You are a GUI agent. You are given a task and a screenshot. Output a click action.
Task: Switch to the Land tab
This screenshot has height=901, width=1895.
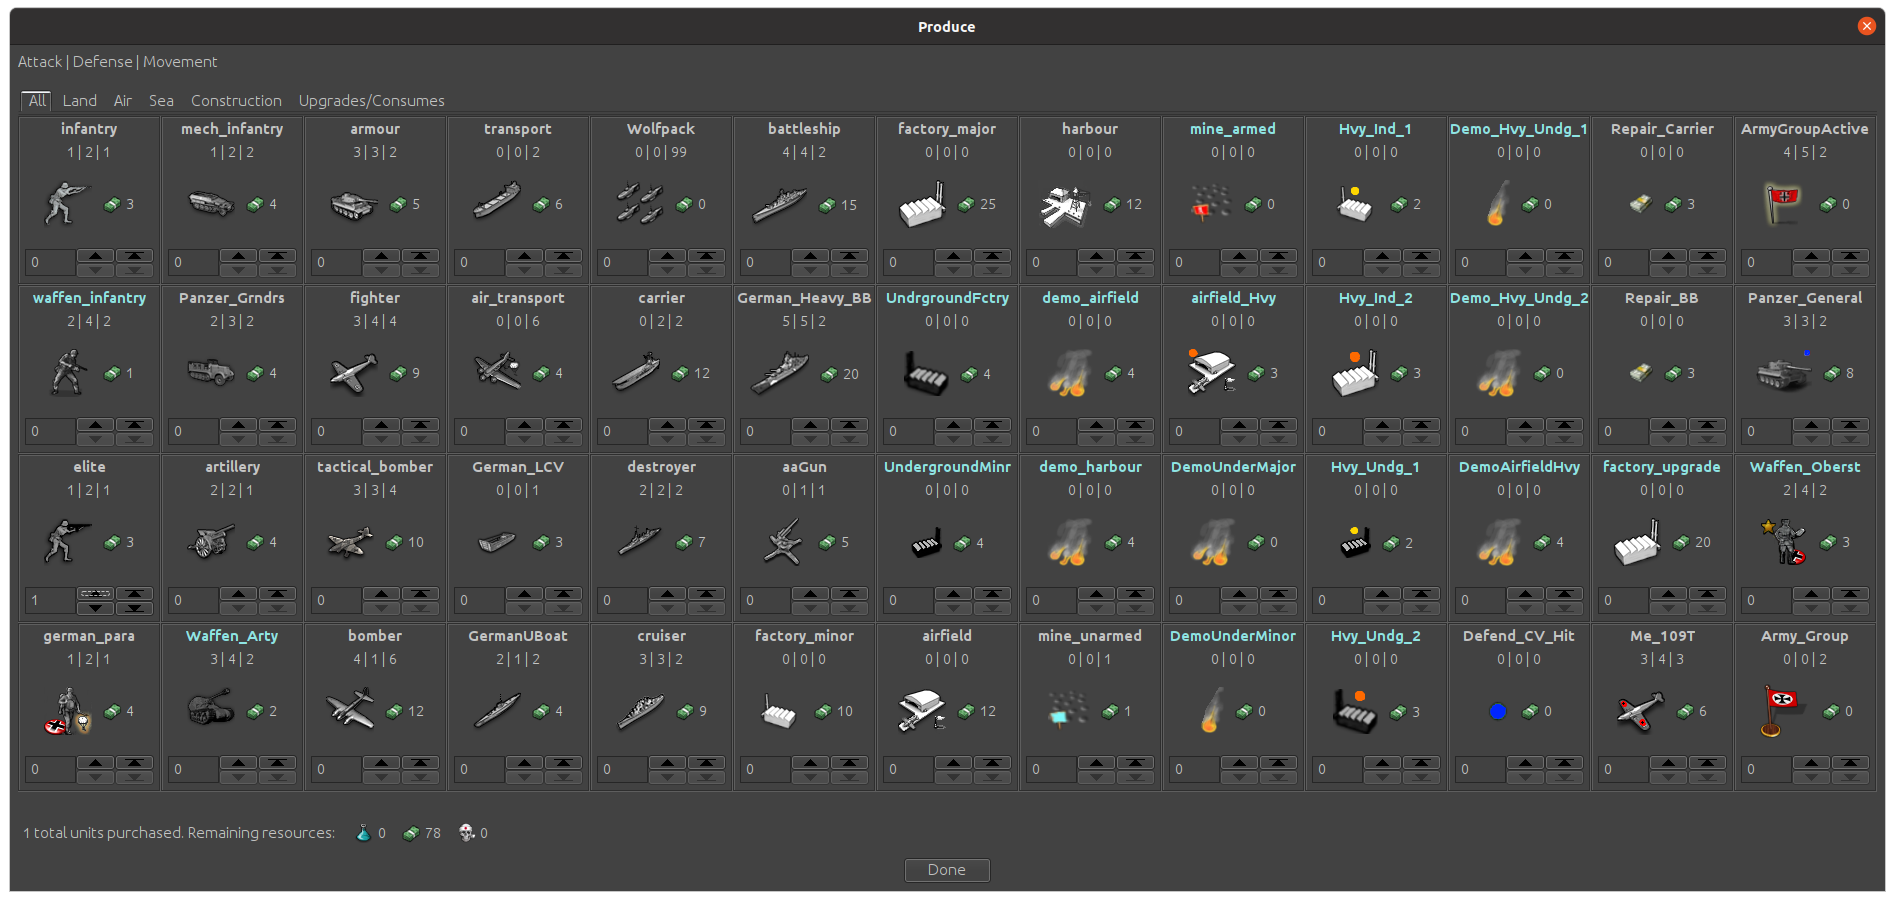pyautogui.click(x=80, y=100)
